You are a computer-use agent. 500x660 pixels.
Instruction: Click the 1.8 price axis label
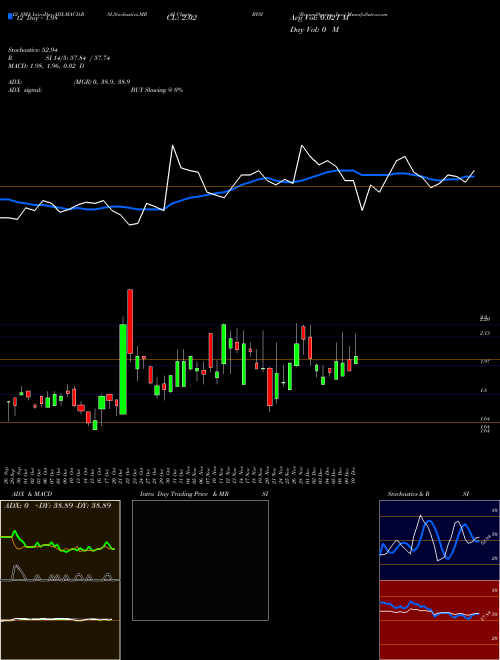tap(484, 391)
